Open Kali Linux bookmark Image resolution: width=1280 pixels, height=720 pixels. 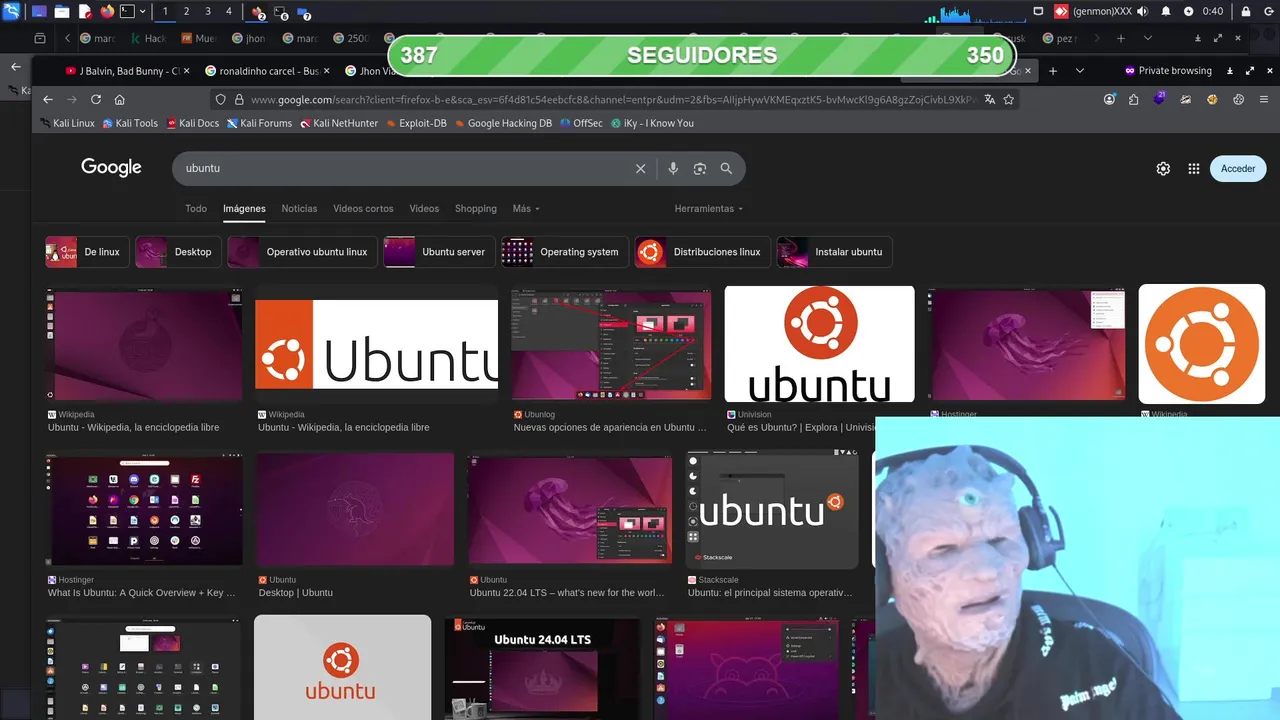(x=68, y=123)
